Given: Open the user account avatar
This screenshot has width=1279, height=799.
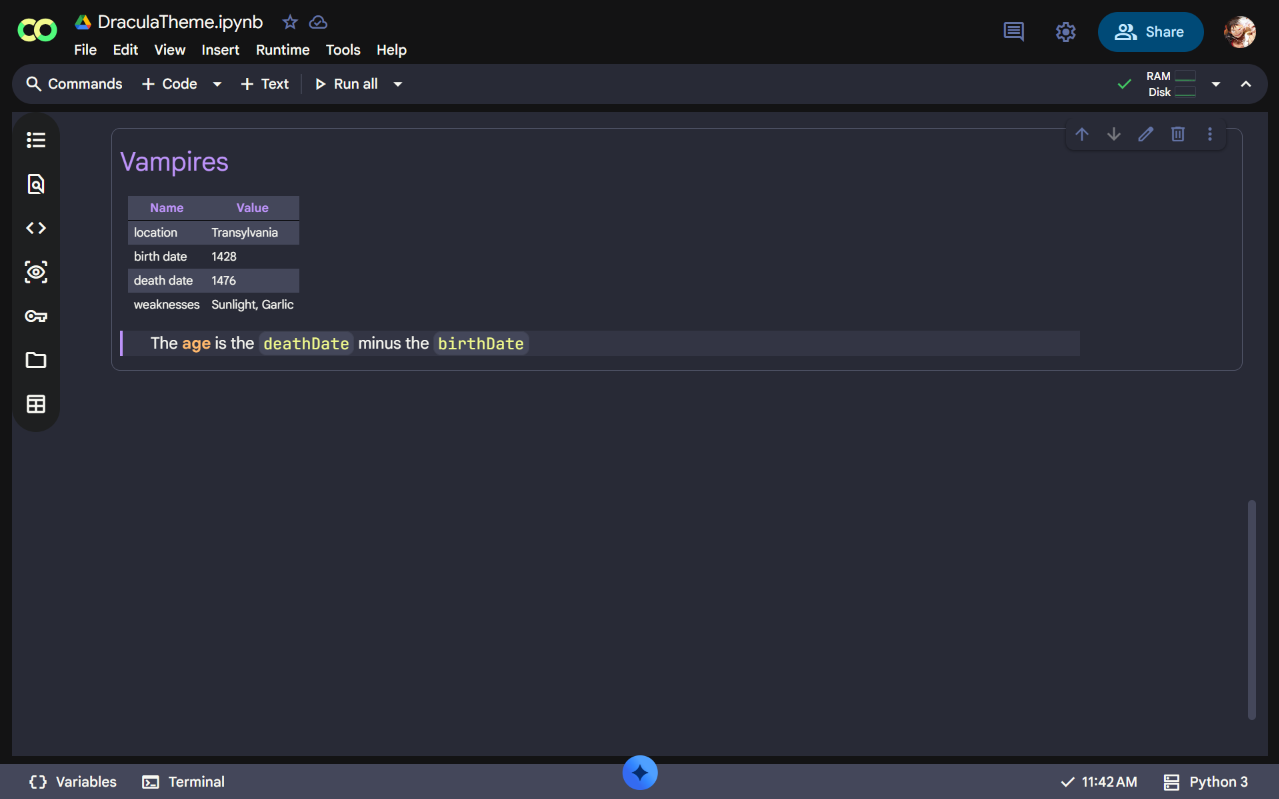Looking at the screenshot, I should [x=1240, y=32].
